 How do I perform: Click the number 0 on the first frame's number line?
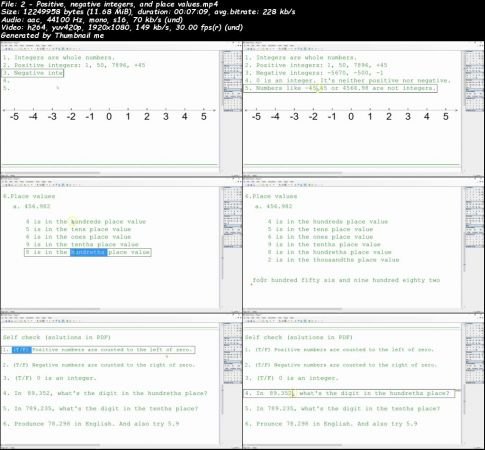pyautogui.click(x=109, y=117)
